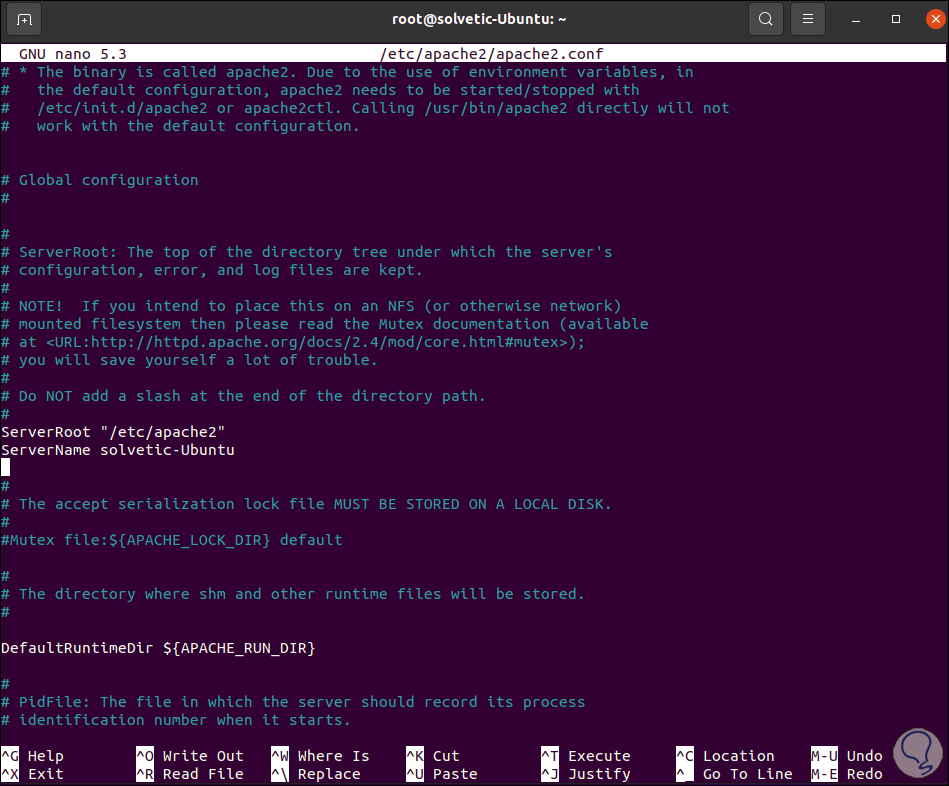The width and height of the screenshot is (949, 786).
Task: Click the 'mounted filesystem then please read' line
Action: pos(324,324)
